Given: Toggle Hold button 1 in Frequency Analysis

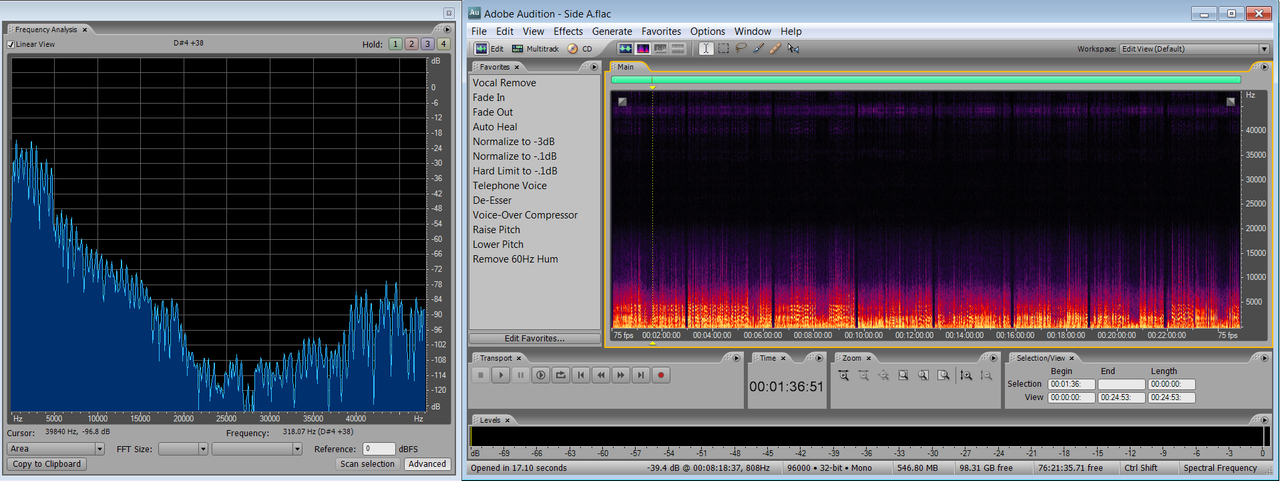Looking at the screenshot, I should 395,45.
